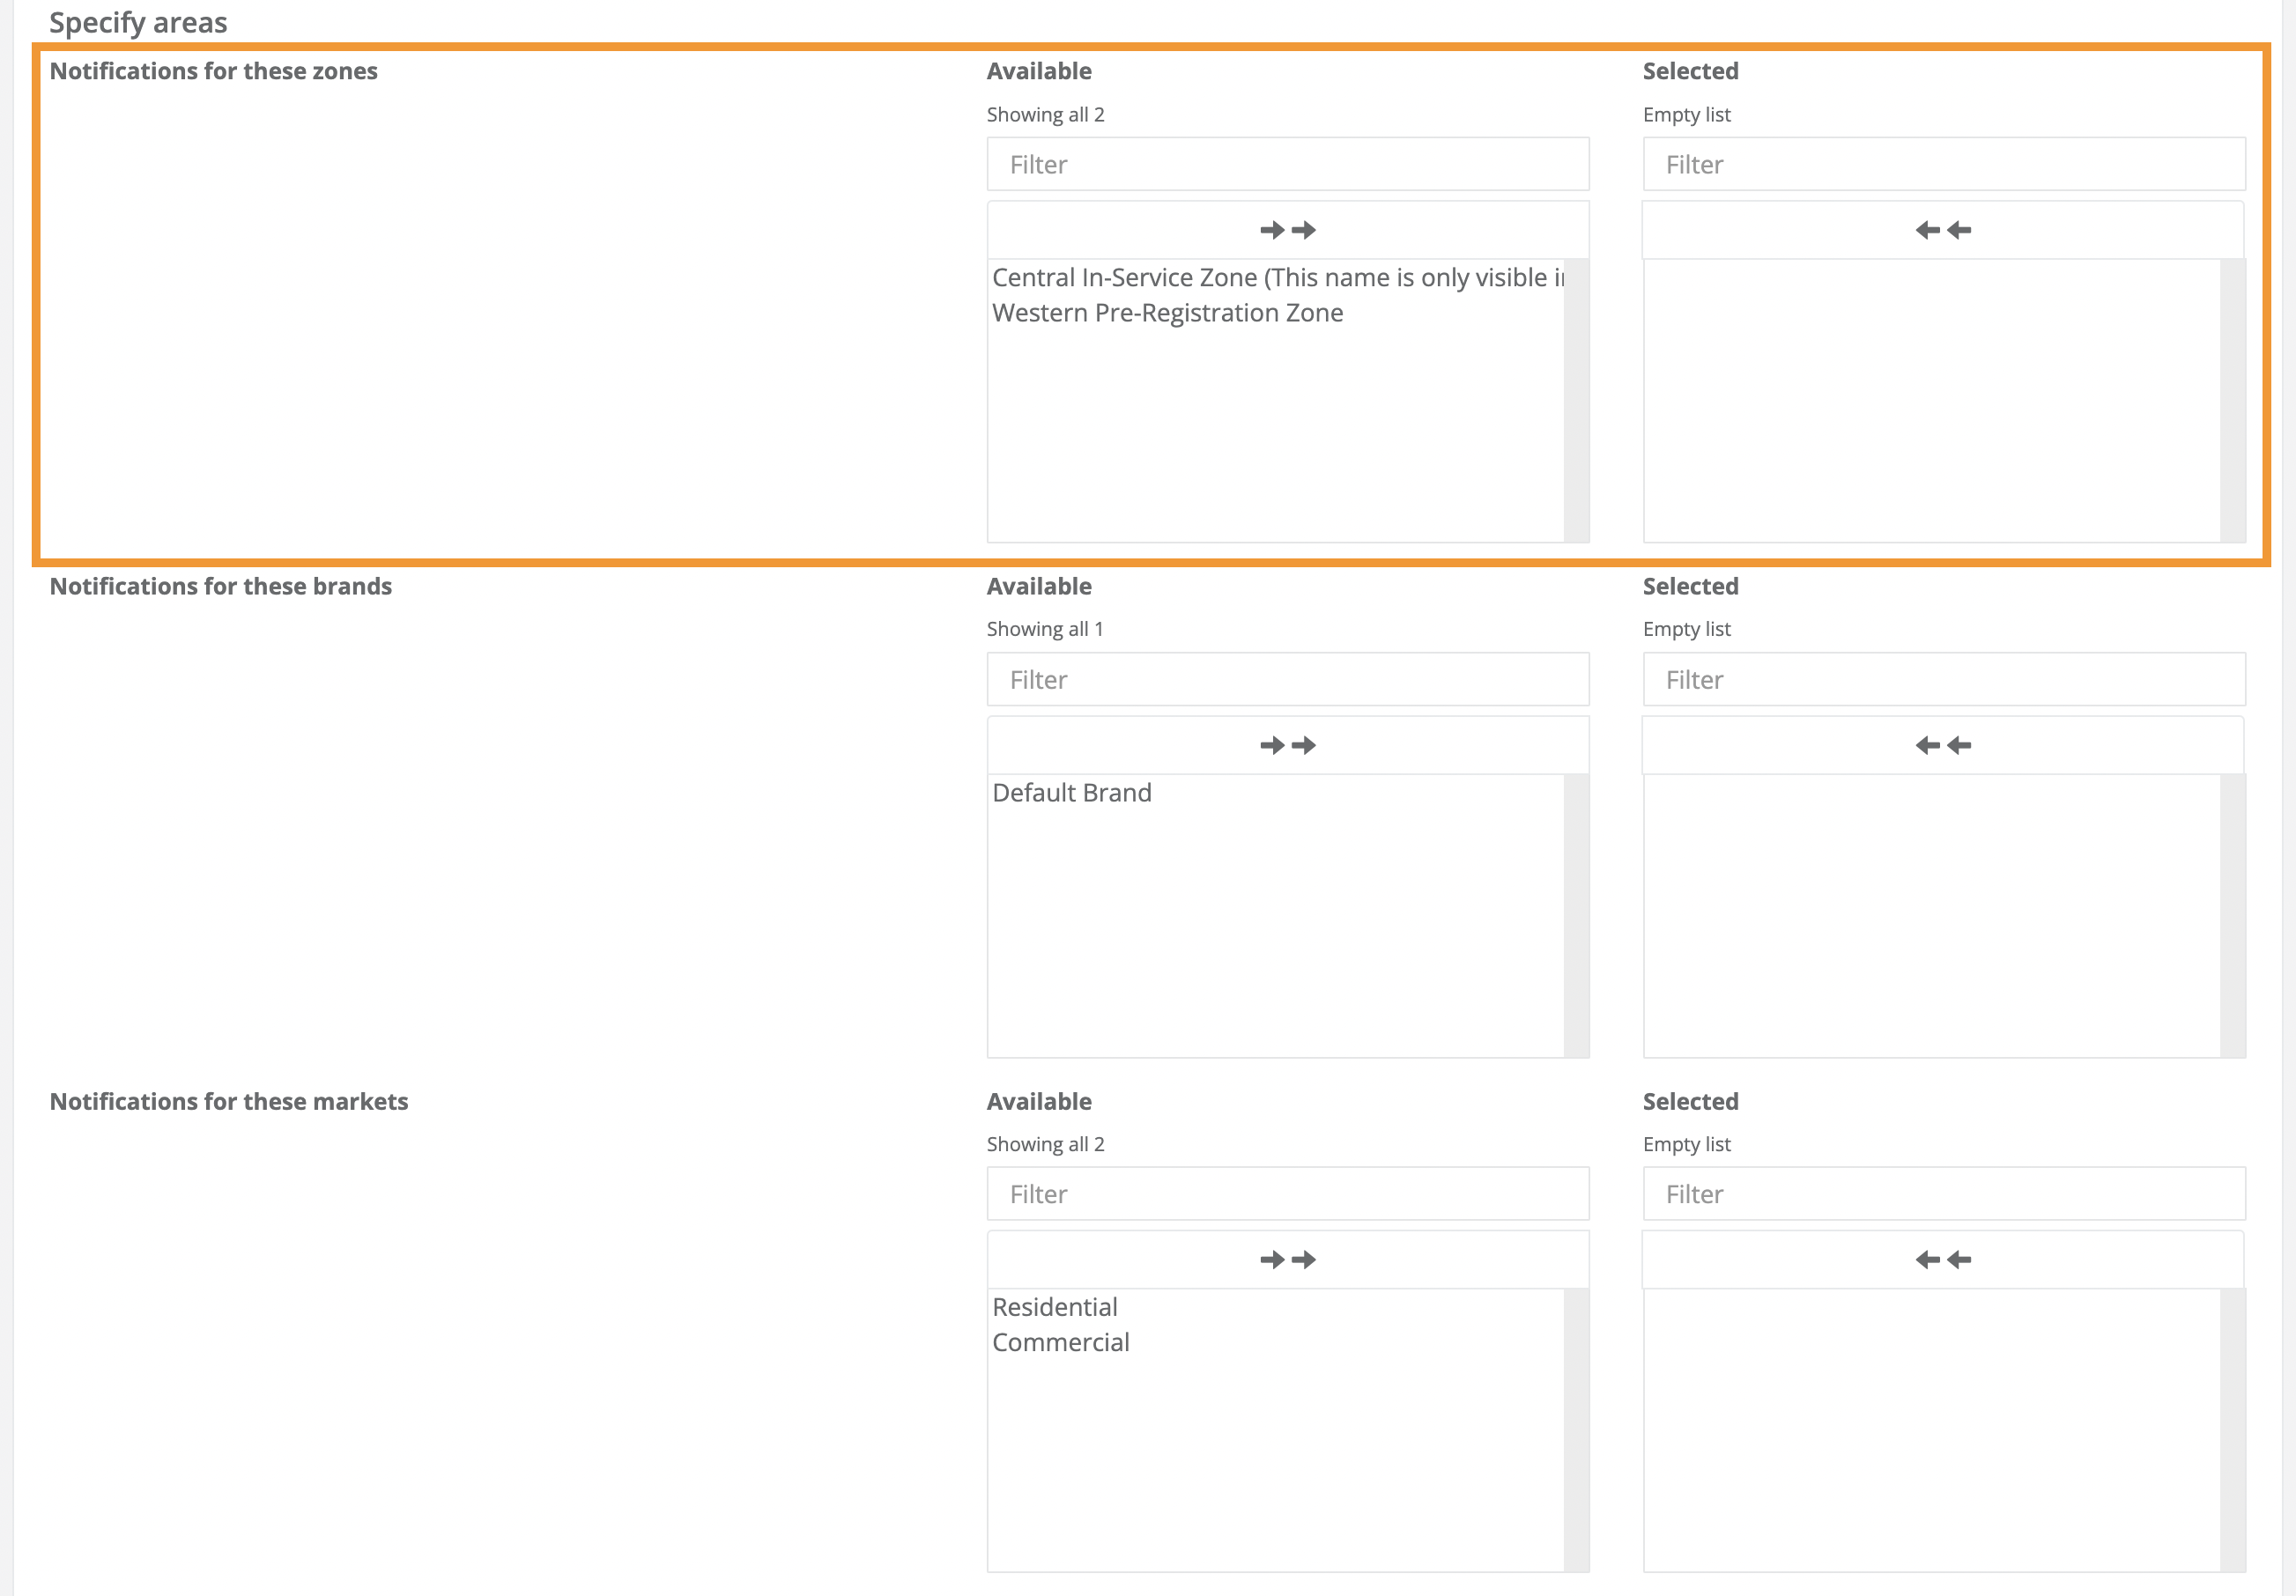Click move-all-right arrows for brands
Viewport: 2296px width, 1596px height.
pyautogui.click(x=1287, y=745)
